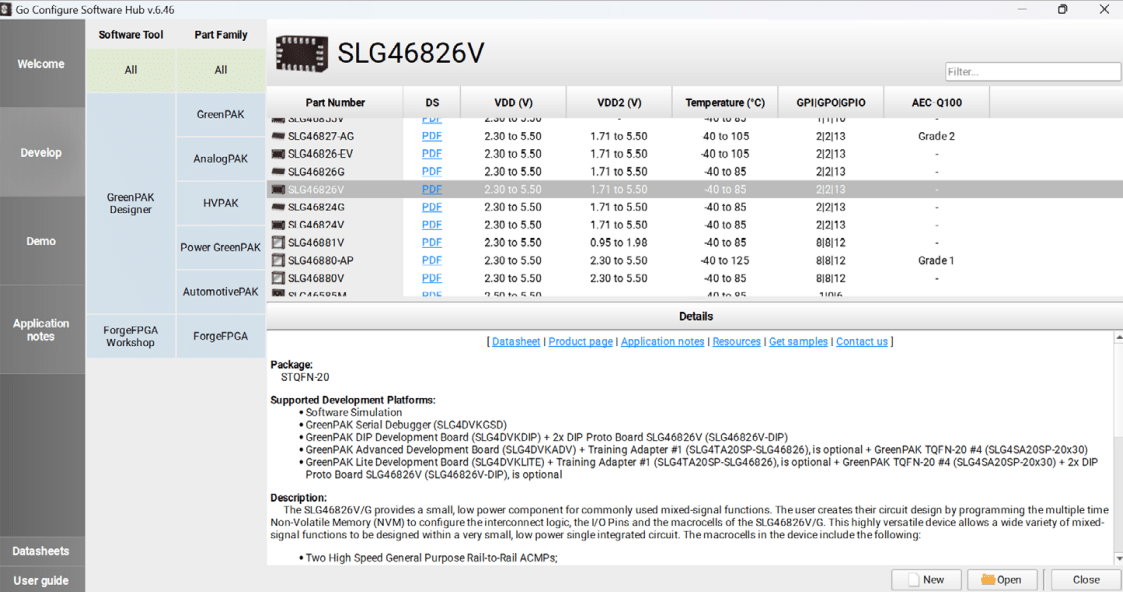This screenshot has width=1123, height=592.
Task: Filter by HVPAK part family
Action: coord(221,203)
